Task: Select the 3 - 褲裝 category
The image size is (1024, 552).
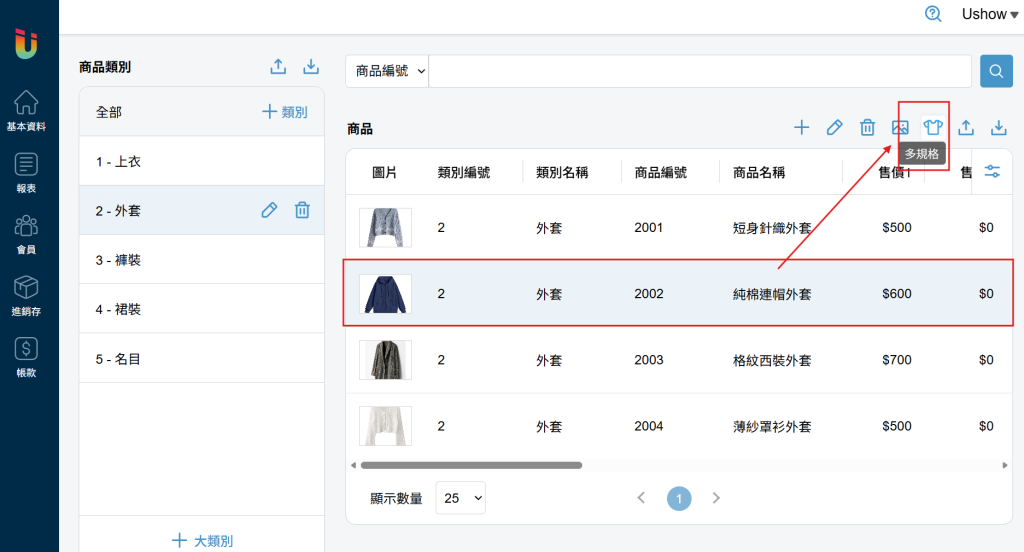Action: coord(202,259)
